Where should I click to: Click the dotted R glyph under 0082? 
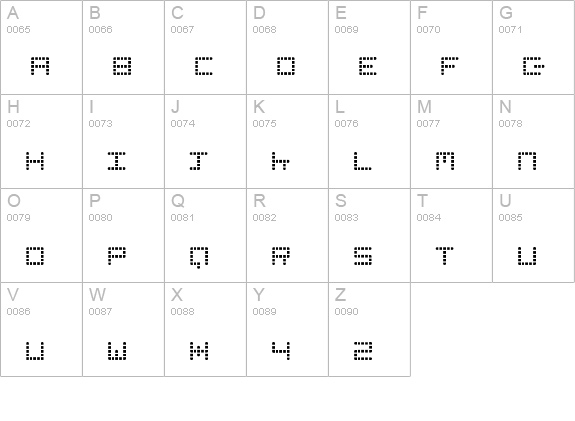point(281,255)
